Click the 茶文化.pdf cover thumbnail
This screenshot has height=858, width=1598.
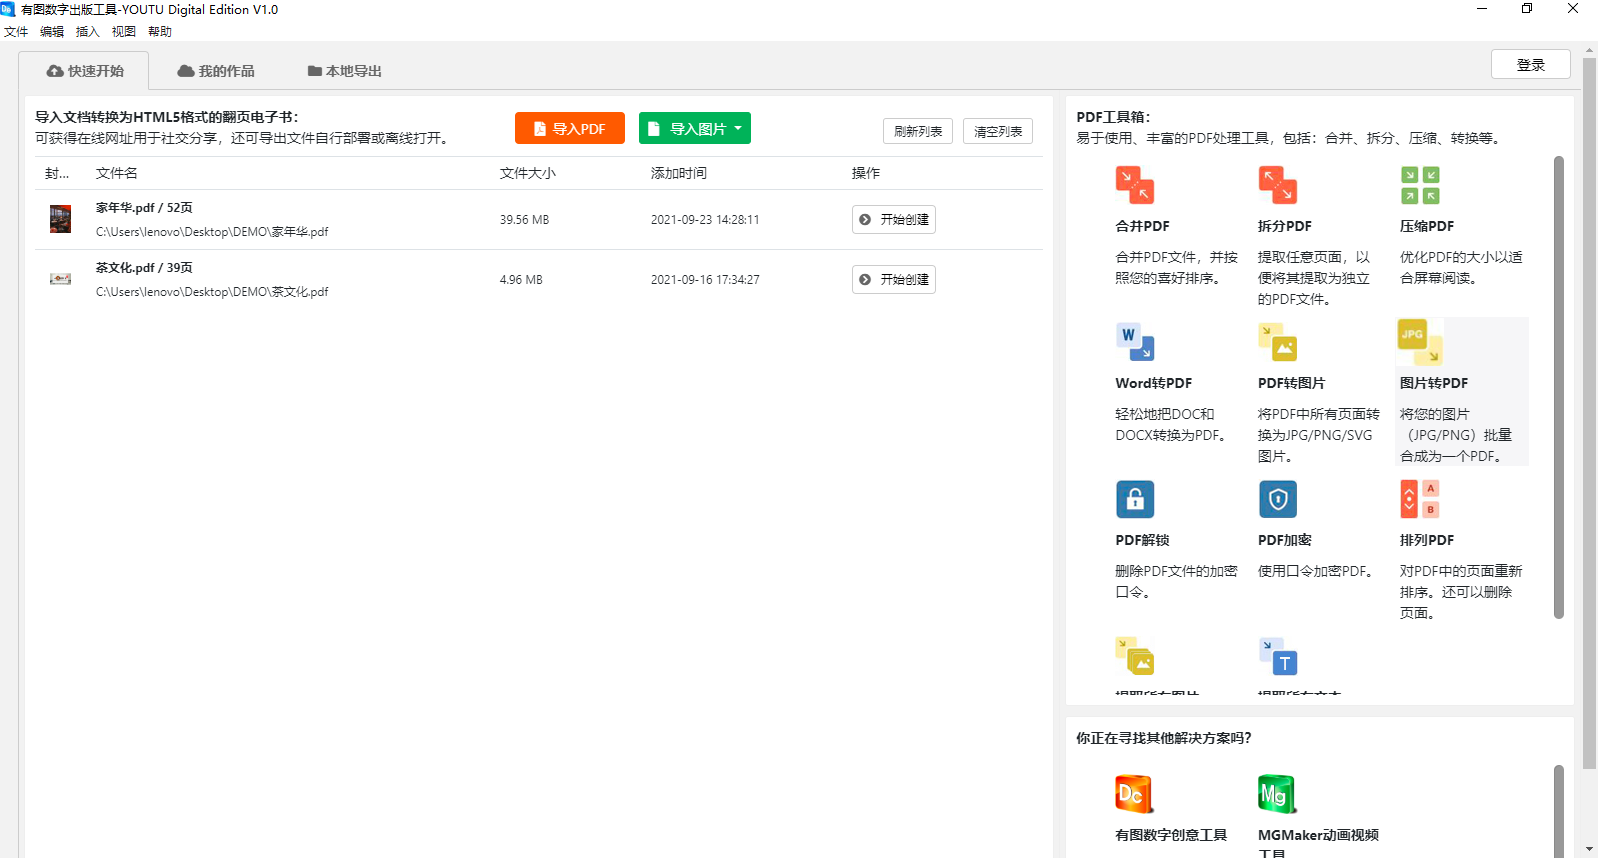[60, 279]
